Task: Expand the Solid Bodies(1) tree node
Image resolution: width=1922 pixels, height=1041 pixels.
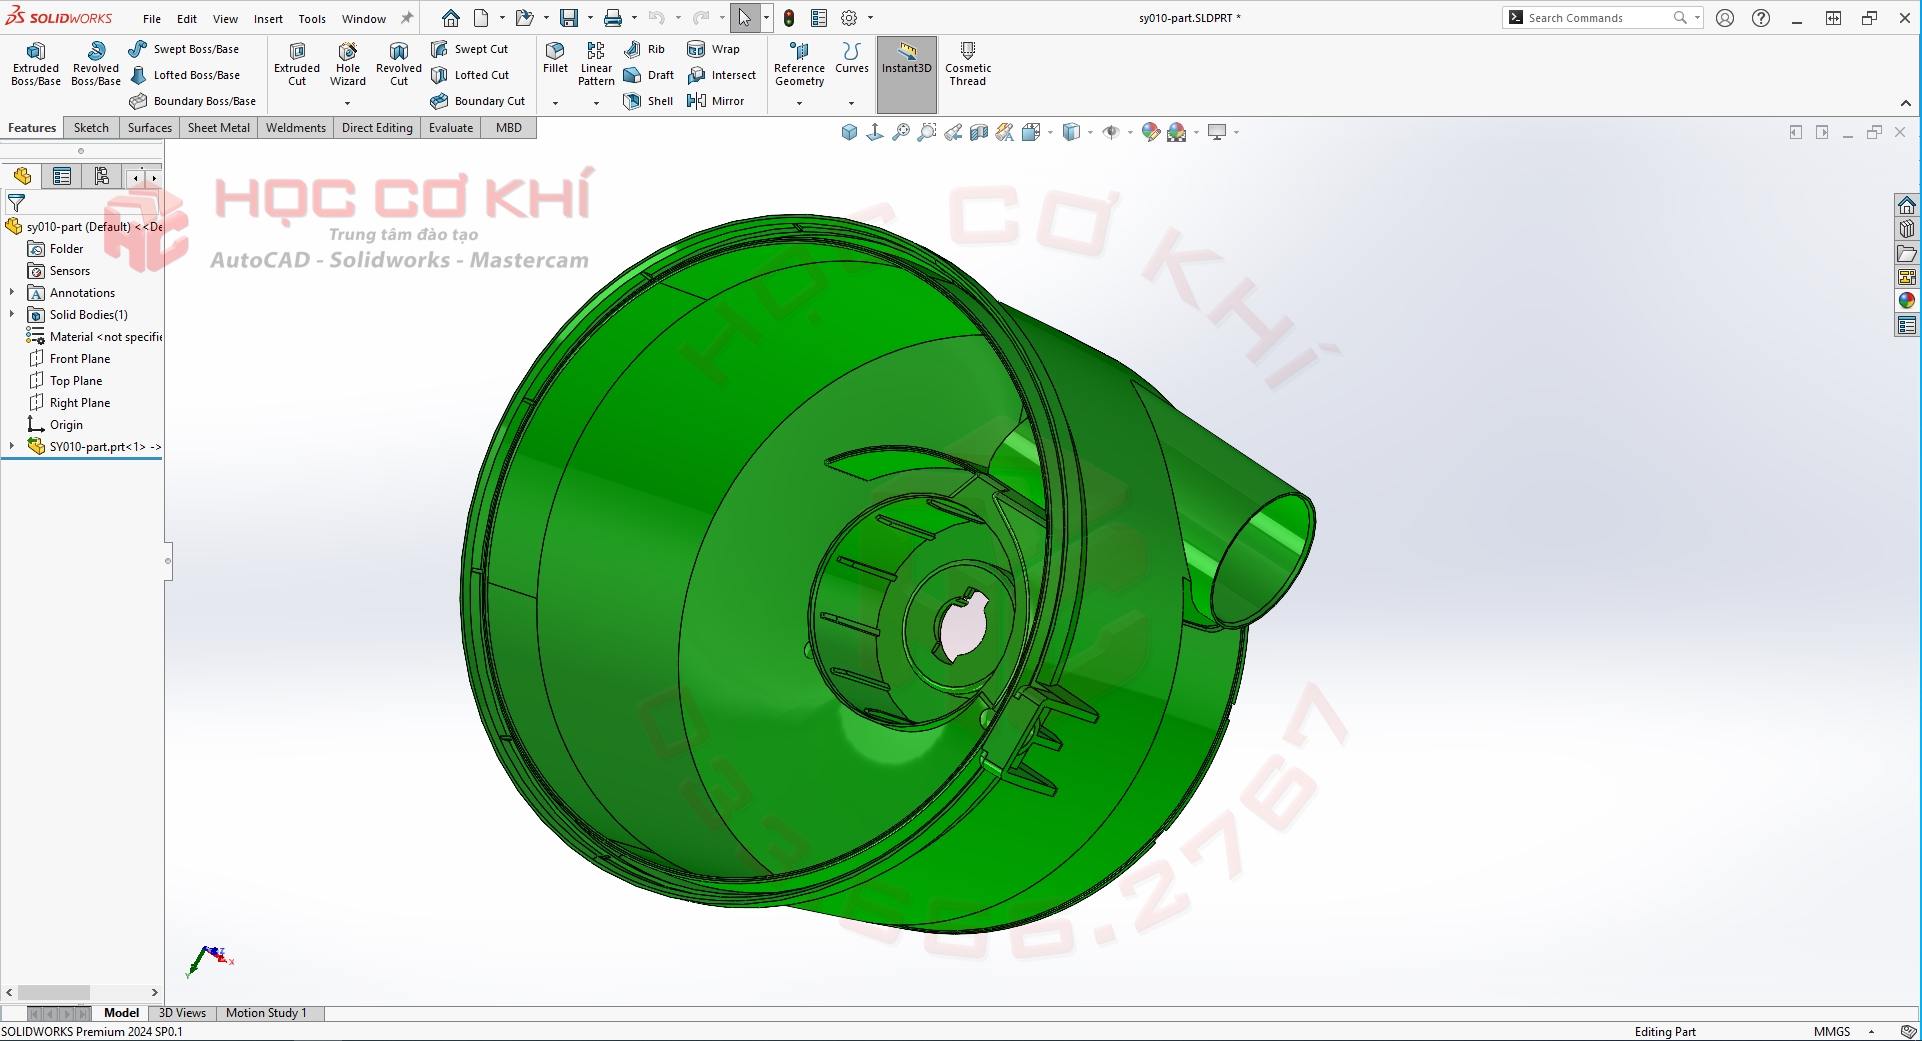Action: pyautogui.click(x=12, y=315)
